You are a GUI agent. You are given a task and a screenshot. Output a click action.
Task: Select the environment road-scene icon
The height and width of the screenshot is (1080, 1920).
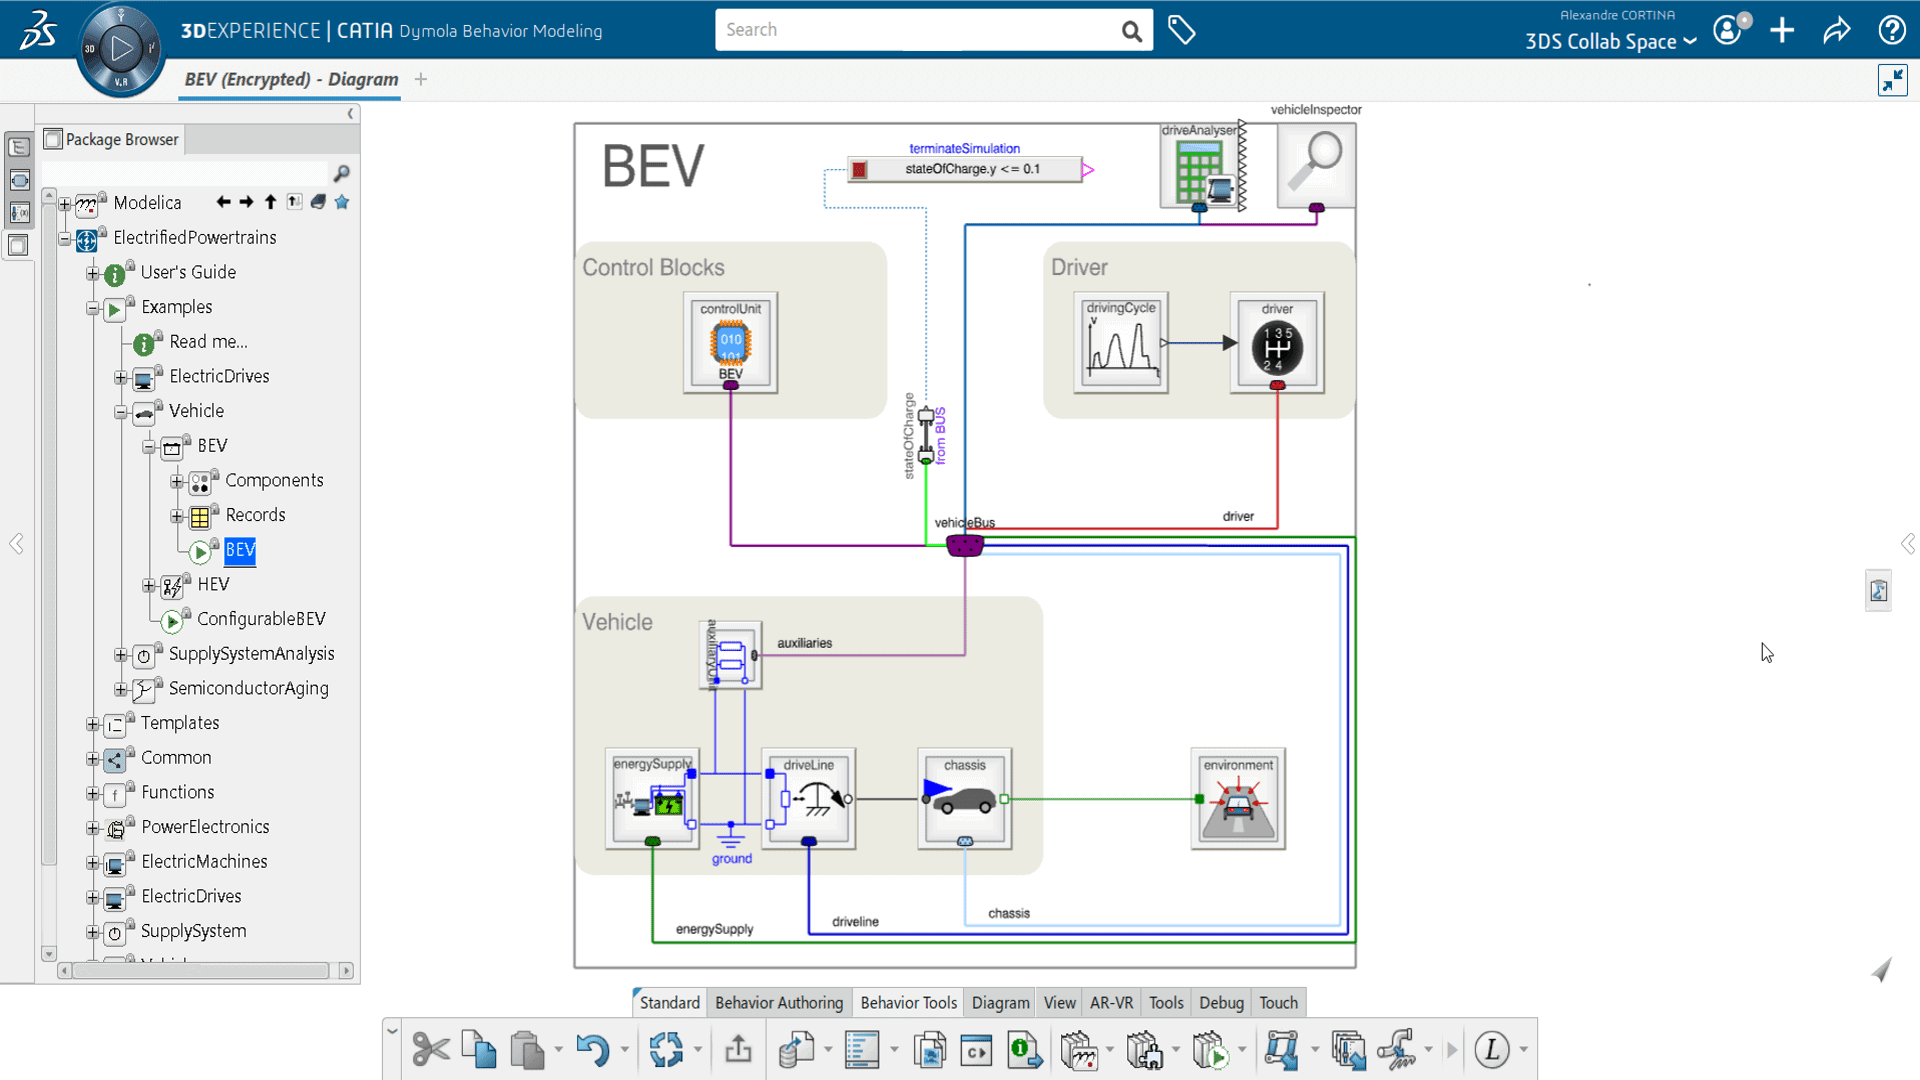1238,804
